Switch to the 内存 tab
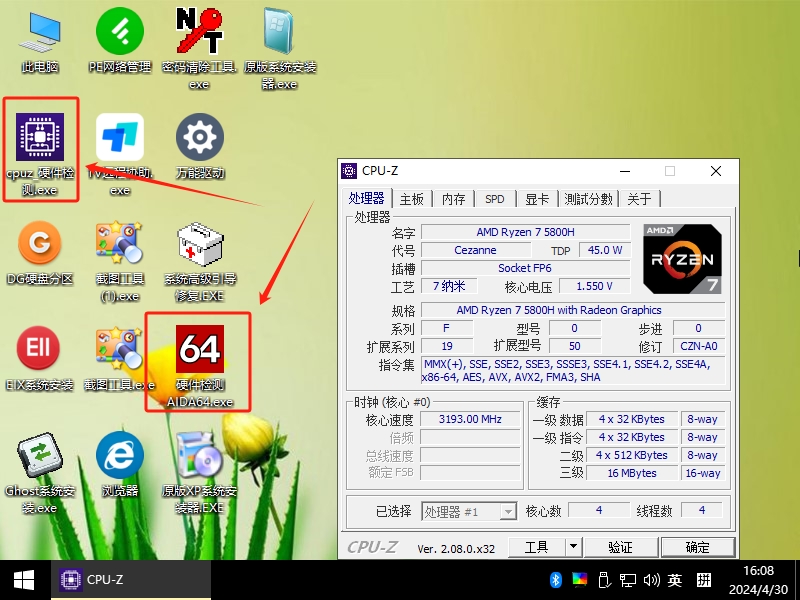Screen dimensions: 800x600 [x=454, y=199]
